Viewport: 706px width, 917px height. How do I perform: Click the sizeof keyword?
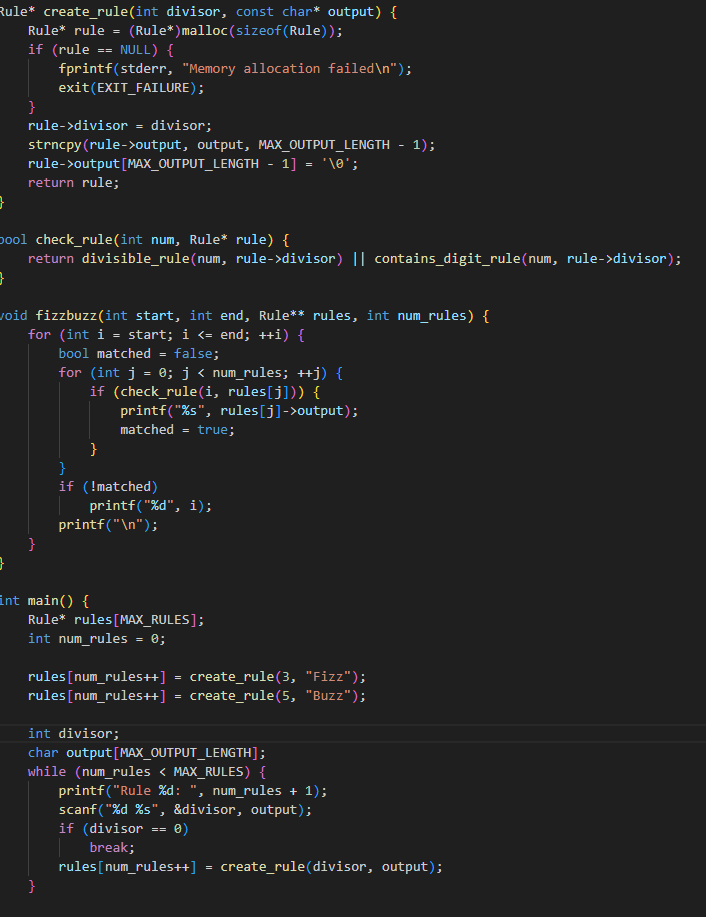[259, 30]
